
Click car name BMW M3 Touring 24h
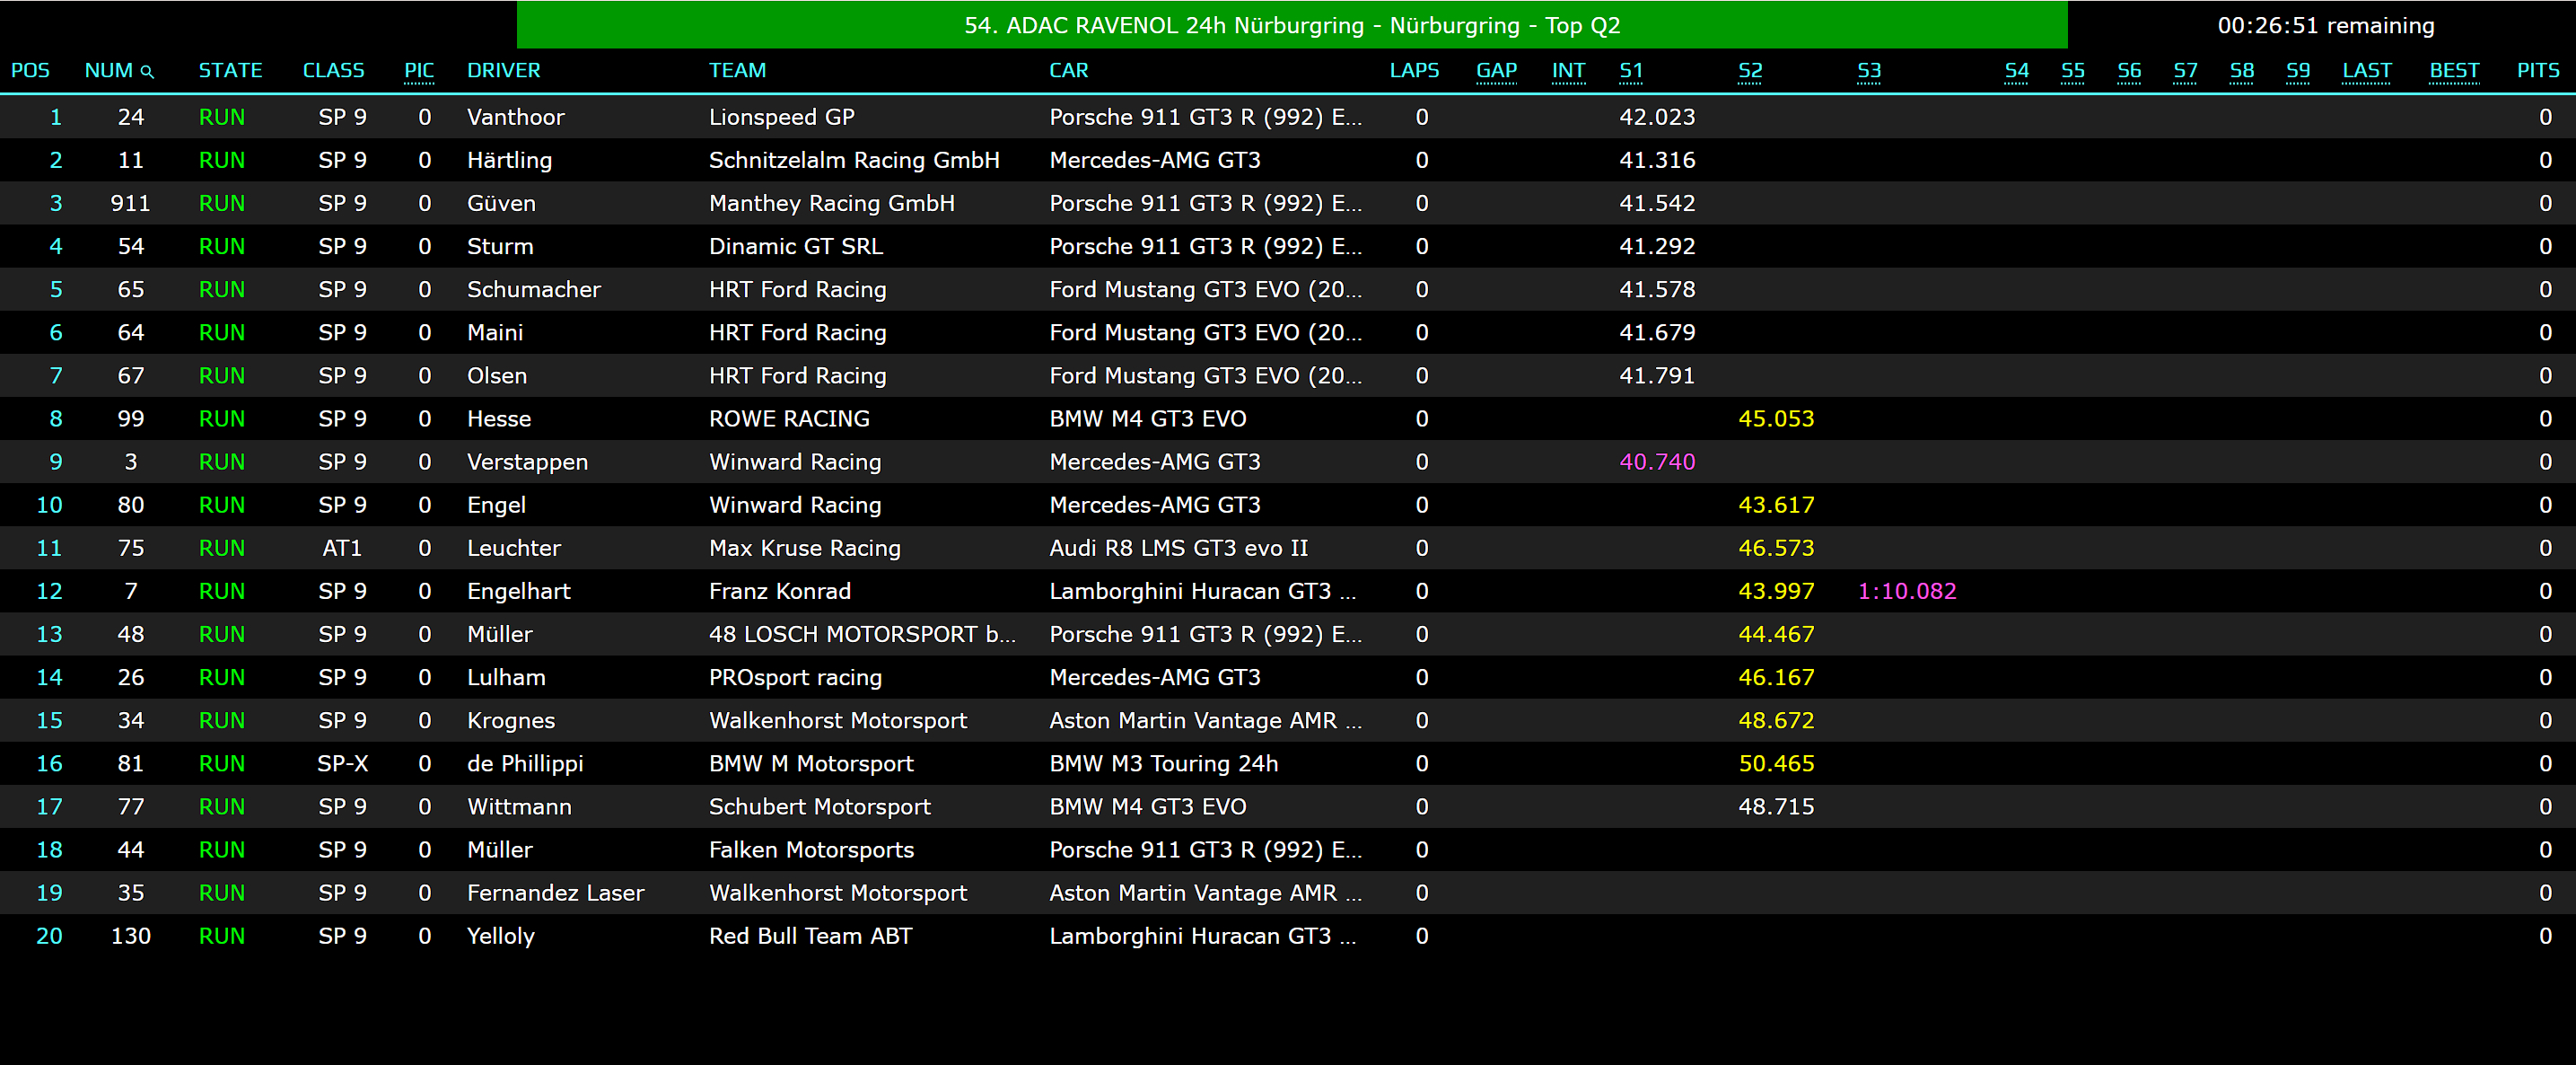tap(1164, 763)
